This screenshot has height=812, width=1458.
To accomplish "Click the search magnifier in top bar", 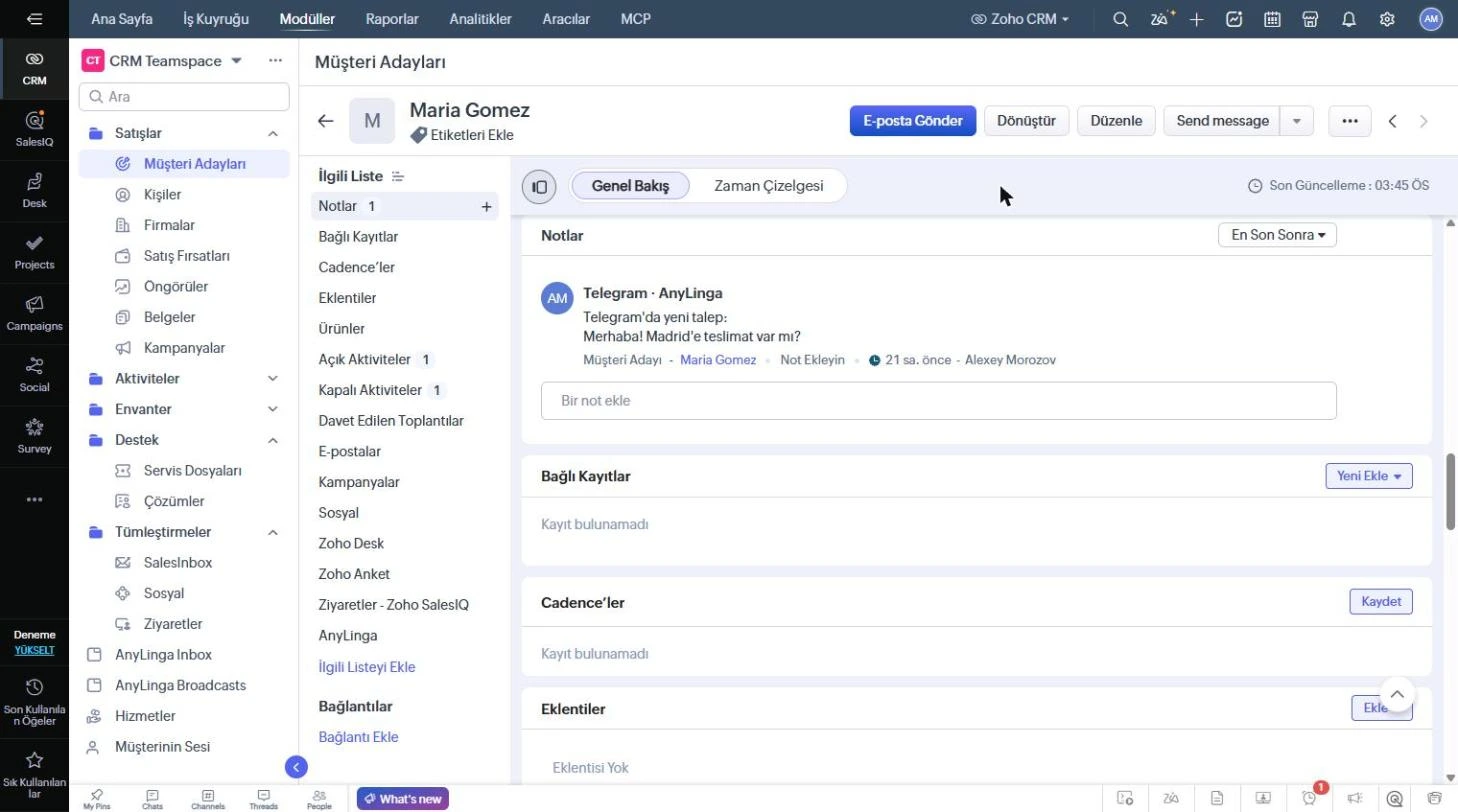I will coord(1121,19).
